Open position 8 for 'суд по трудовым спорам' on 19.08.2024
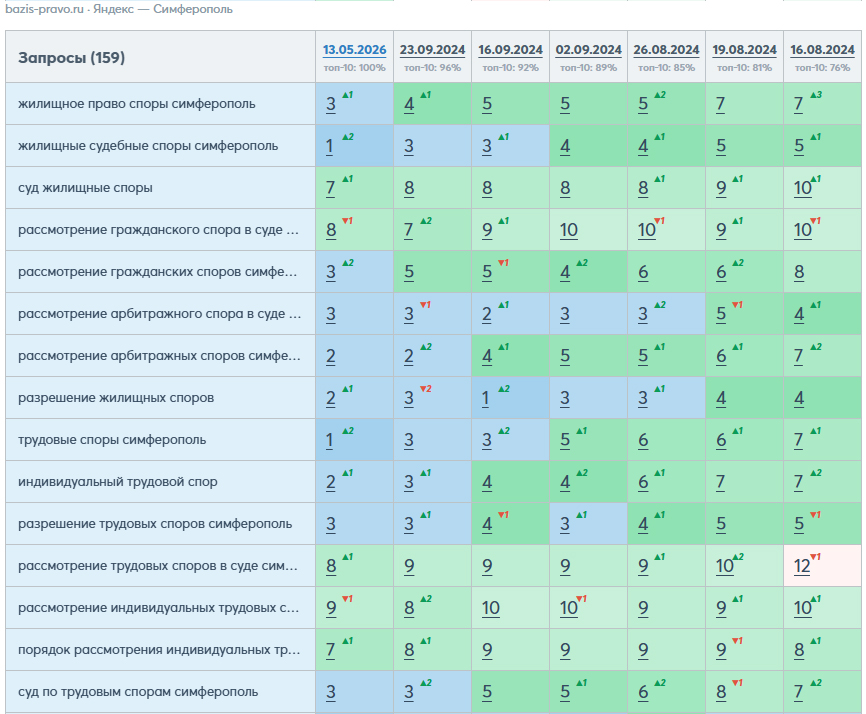Viewport: 866px width, 714px height. pyautogui.click(x=721, y=692)
